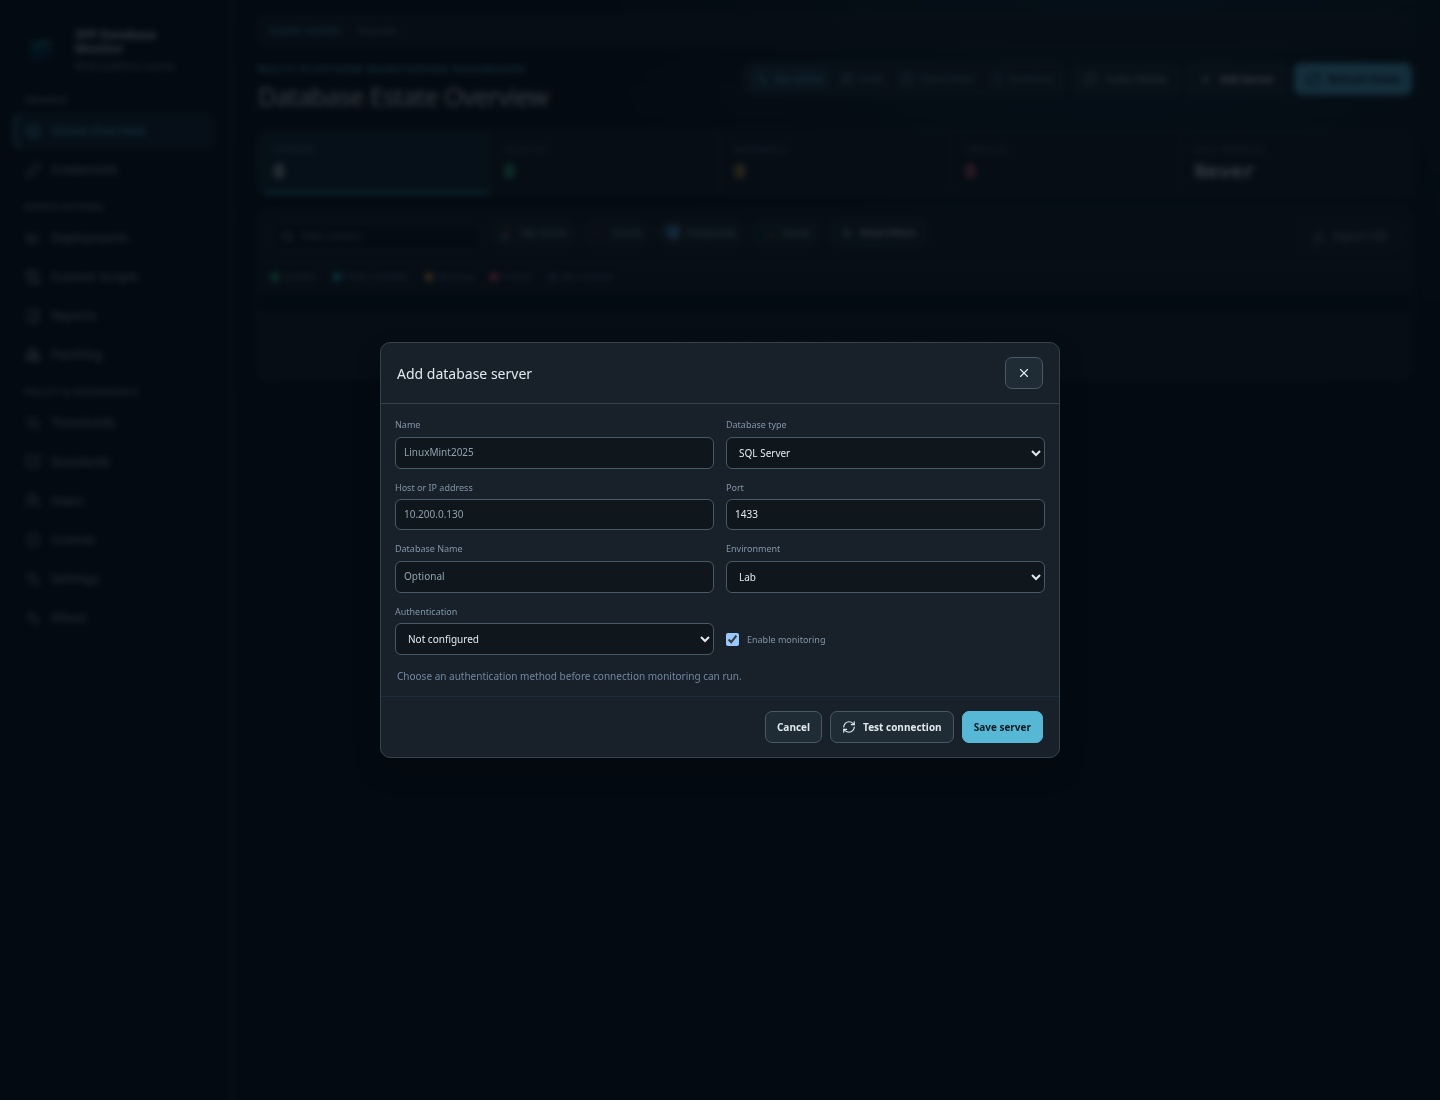Click the Cancel button
The height and width of the screenshot is (1100, 1440).
793,727
